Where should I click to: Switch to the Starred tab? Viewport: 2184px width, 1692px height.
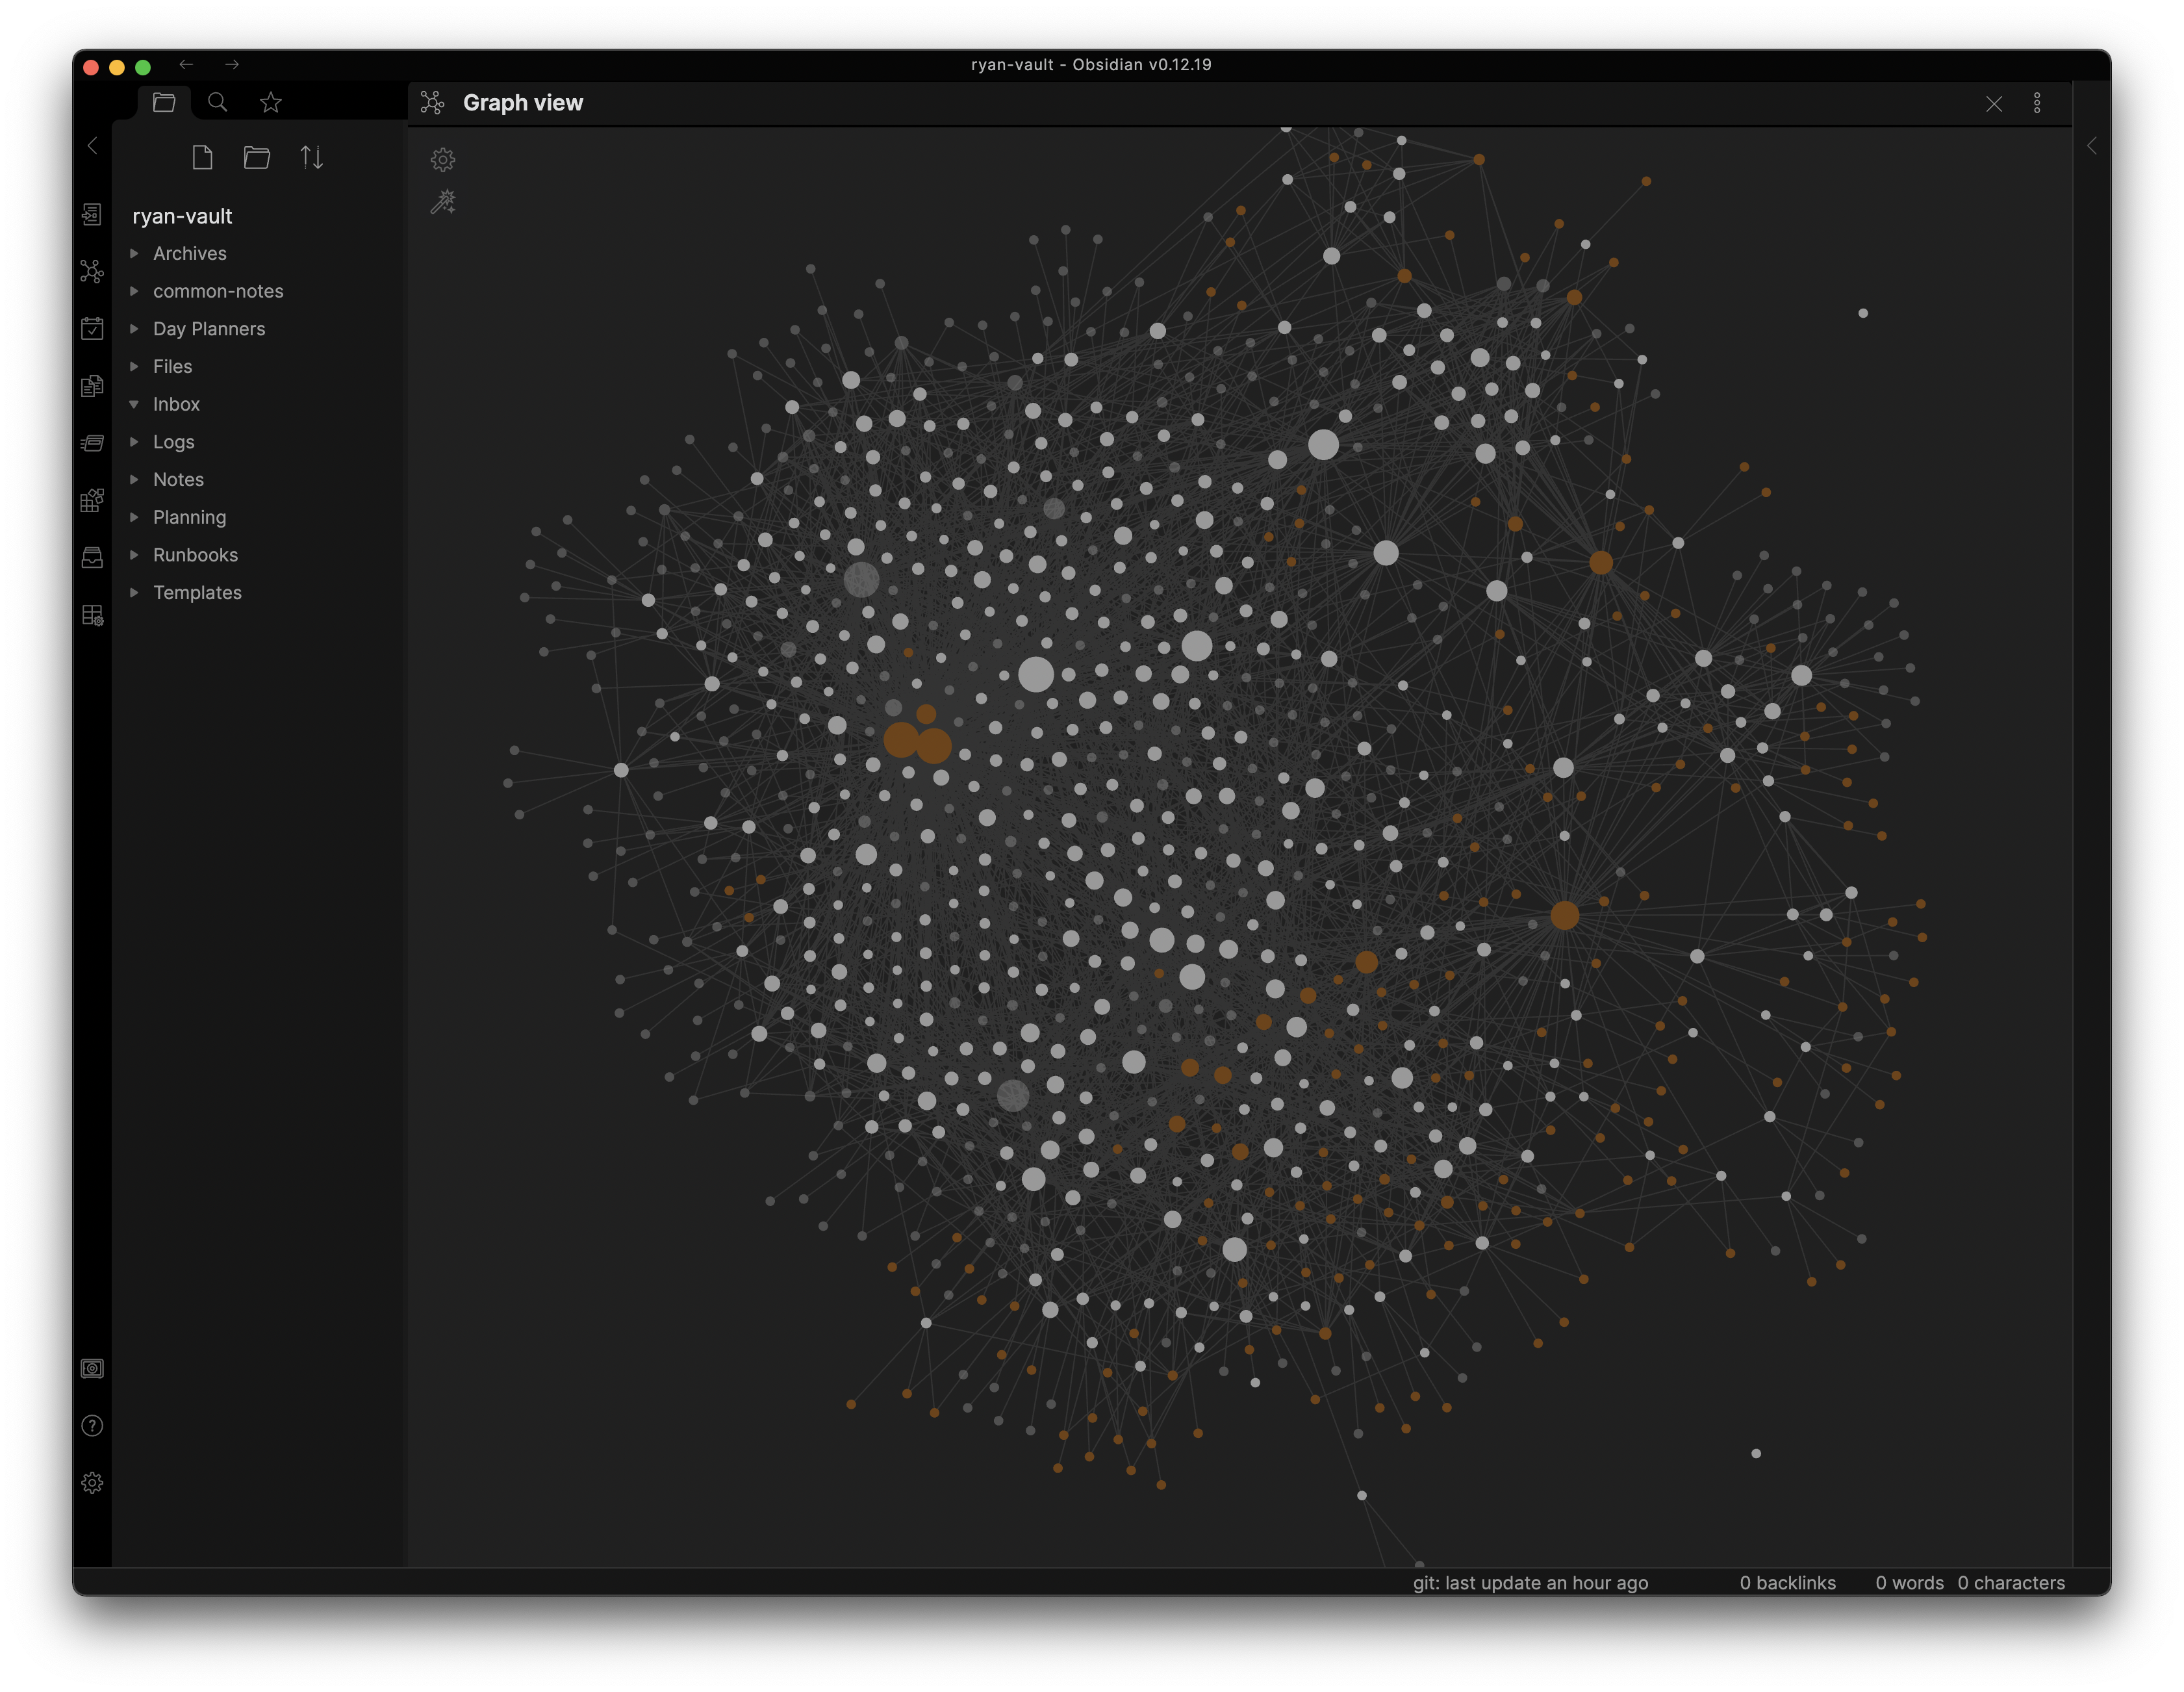point(271,102)
